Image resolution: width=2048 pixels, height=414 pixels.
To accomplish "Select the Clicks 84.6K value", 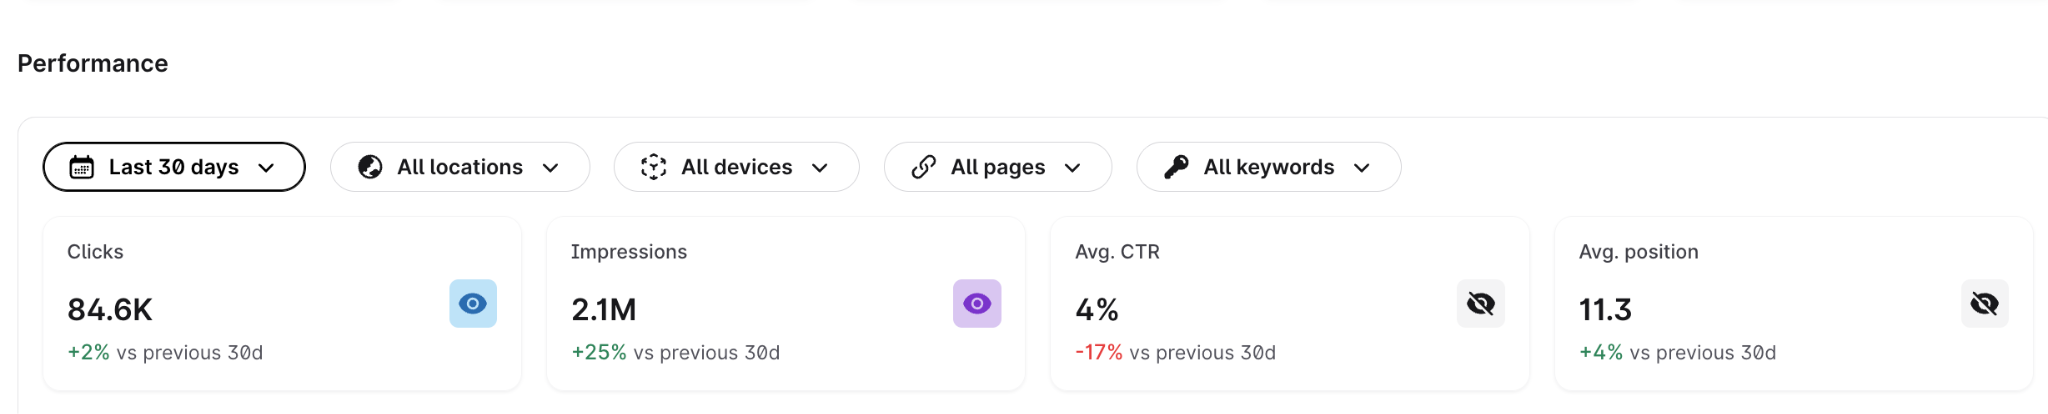I will click(110, 310).
